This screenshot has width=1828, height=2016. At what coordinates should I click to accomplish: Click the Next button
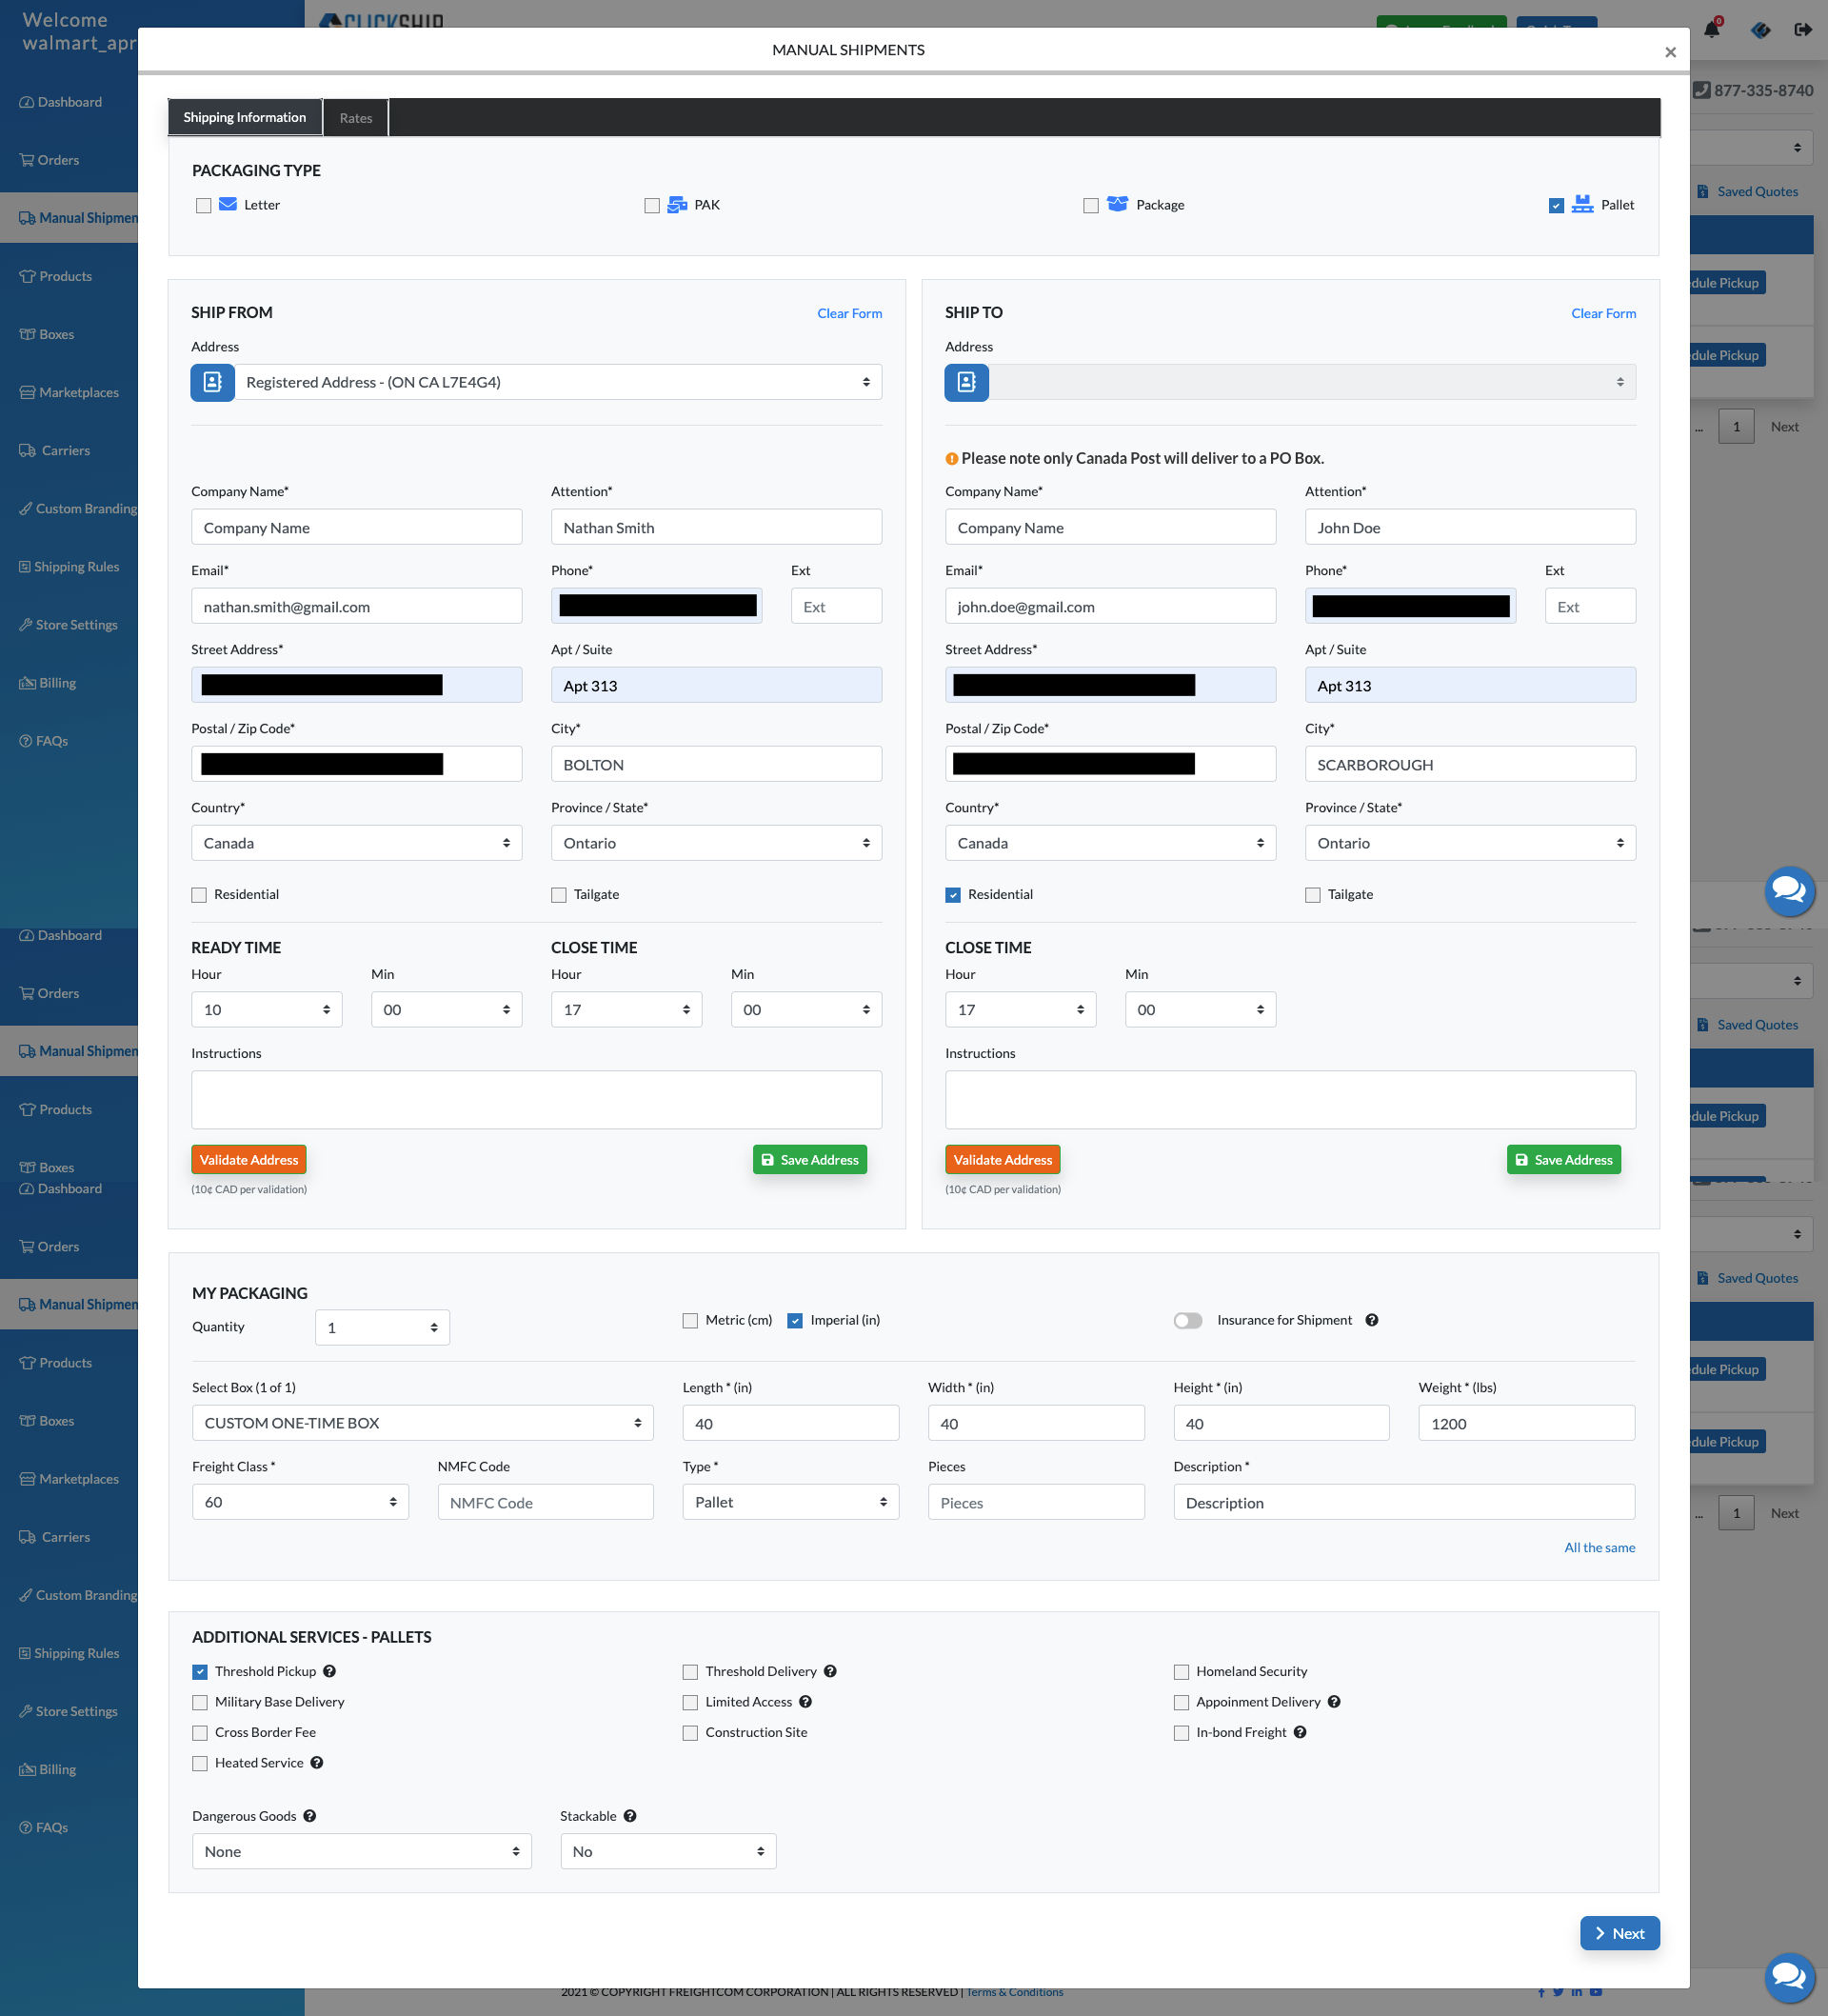point(1619,1933)
